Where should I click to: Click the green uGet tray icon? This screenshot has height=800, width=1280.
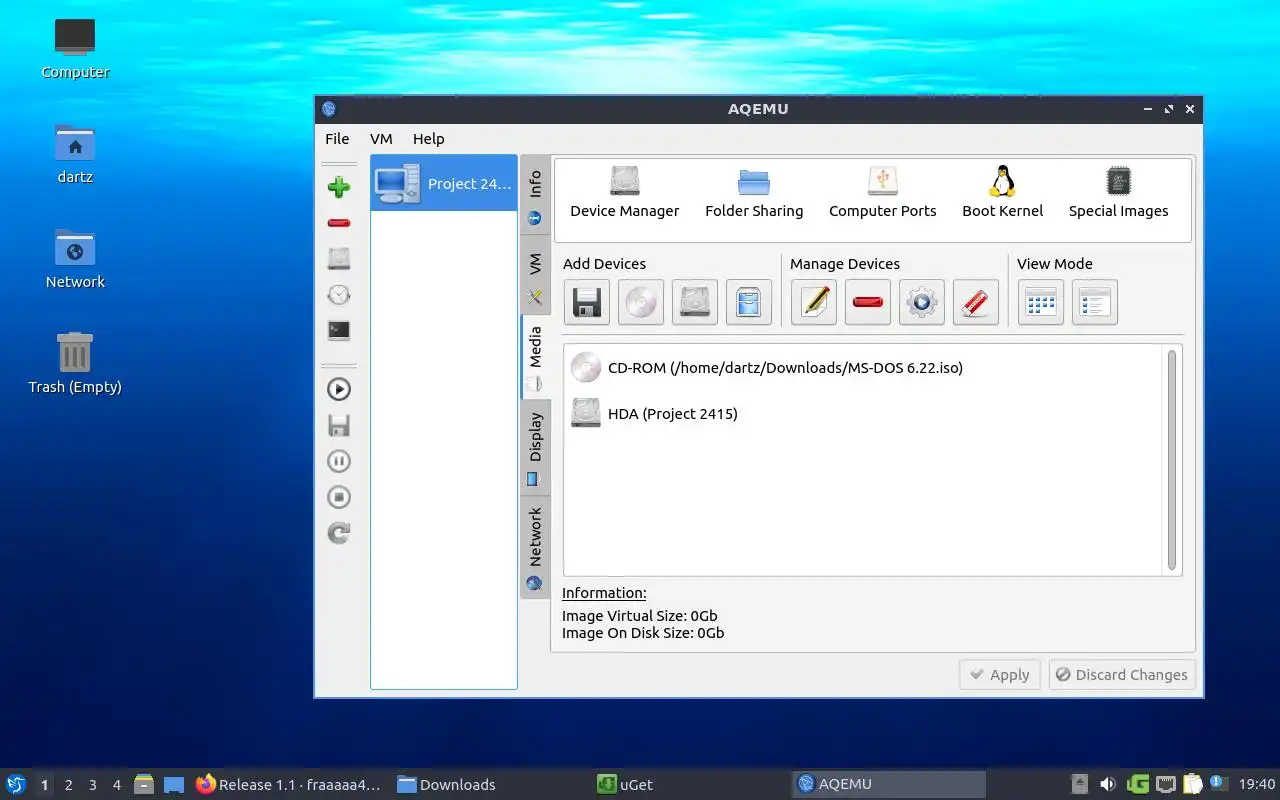[1137, 785]
